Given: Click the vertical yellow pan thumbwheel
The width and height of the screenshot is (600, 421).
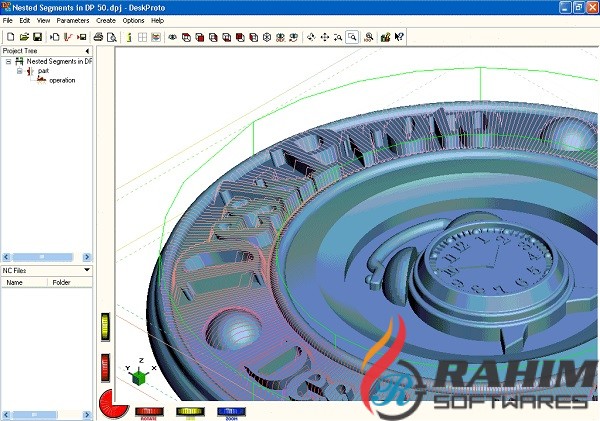Looking at the screenshot, I should (x=105, y=327).
